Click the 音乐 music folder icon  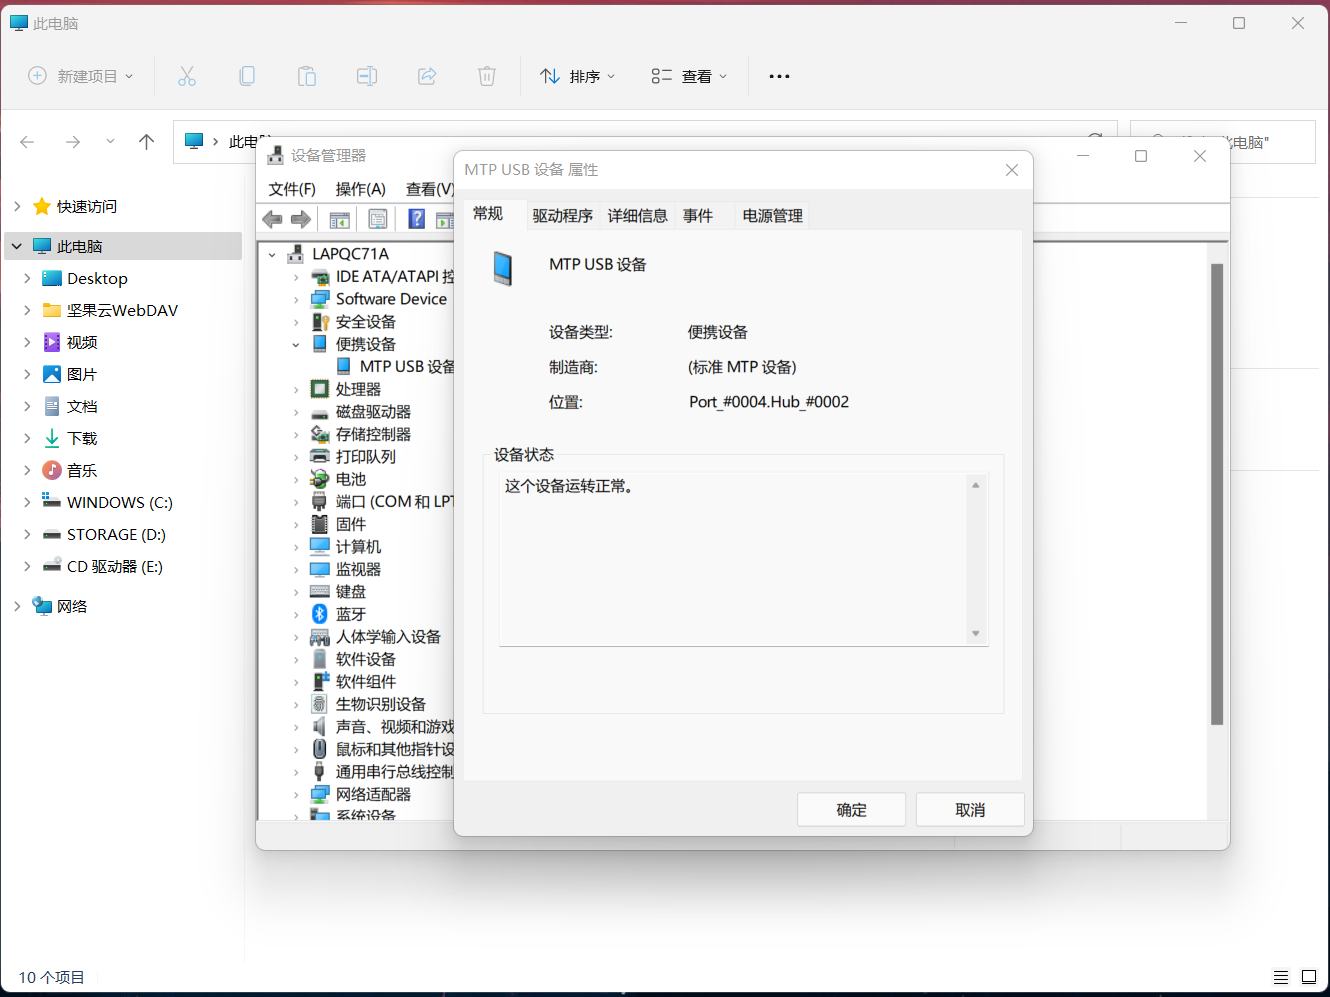tap(52, 470)
